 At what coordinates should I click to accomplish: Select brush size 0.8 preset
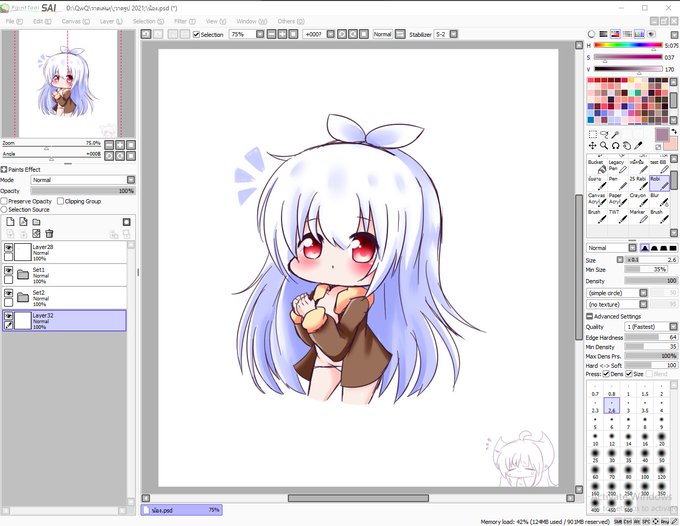click(x=611, y=390)
